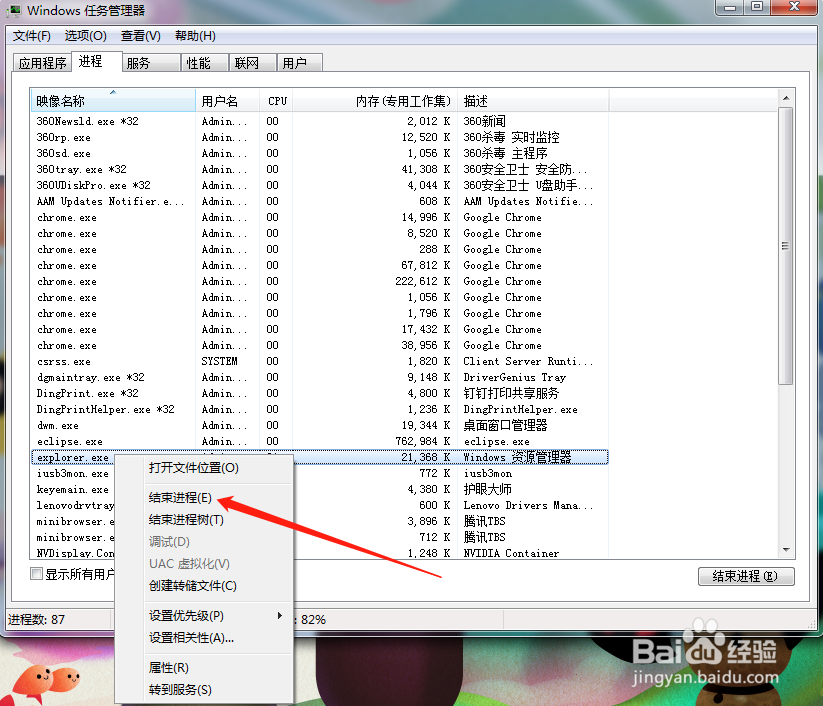Click the 桌面窗口管理器 description cell

coord(505,426)
